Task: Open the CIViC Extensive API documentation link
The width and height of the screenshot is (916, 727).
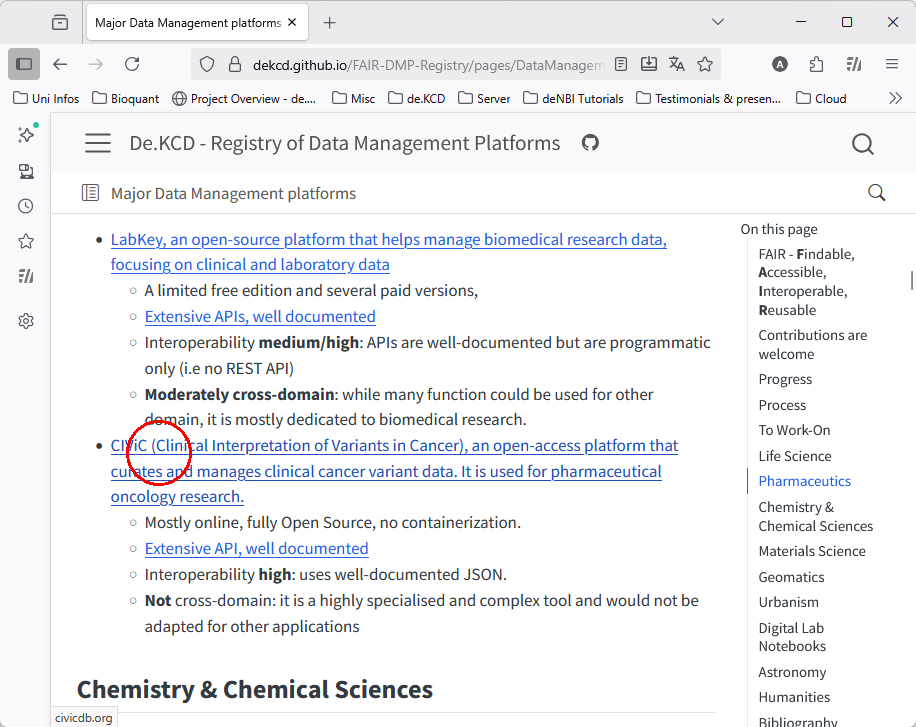Action: 256,548
